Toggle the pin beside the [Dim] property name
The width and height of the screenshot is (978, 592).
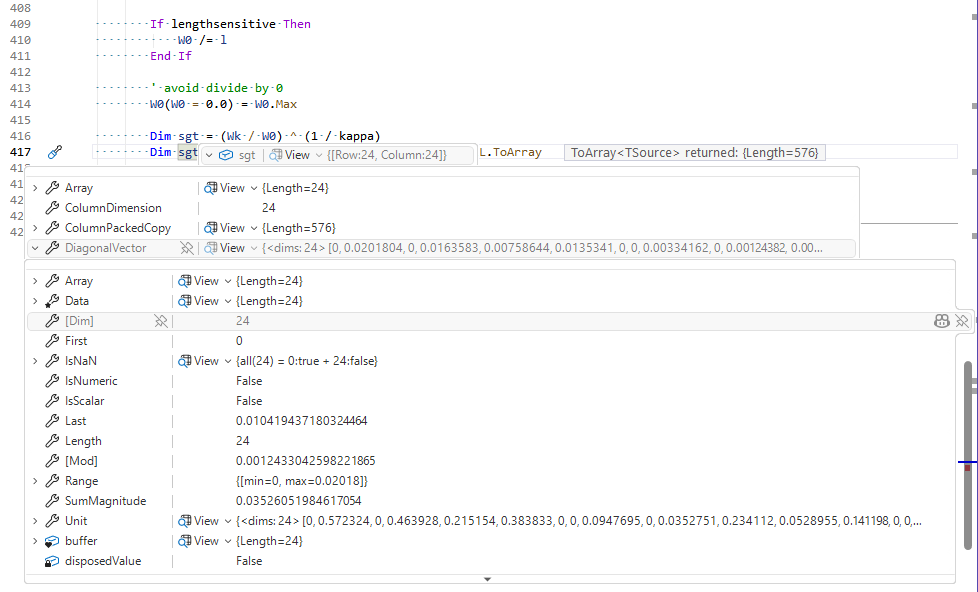tap(160, 321)
